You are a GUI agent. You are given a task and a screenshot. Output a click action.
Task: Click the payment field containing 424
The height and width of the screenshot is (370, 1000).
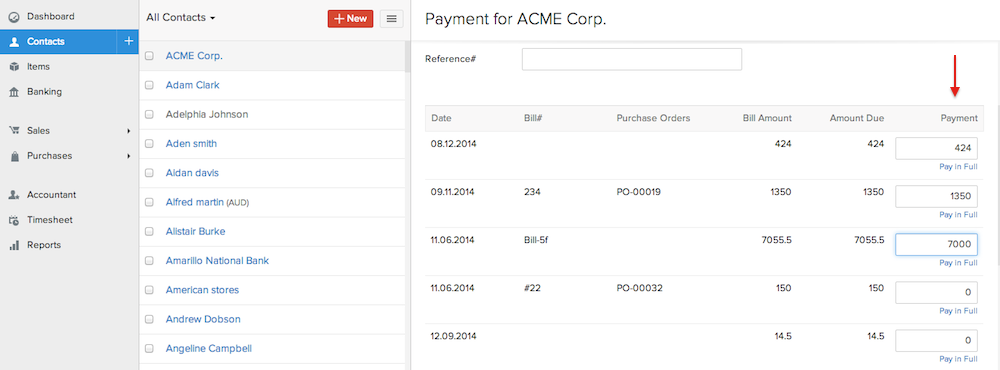(936, 149)
